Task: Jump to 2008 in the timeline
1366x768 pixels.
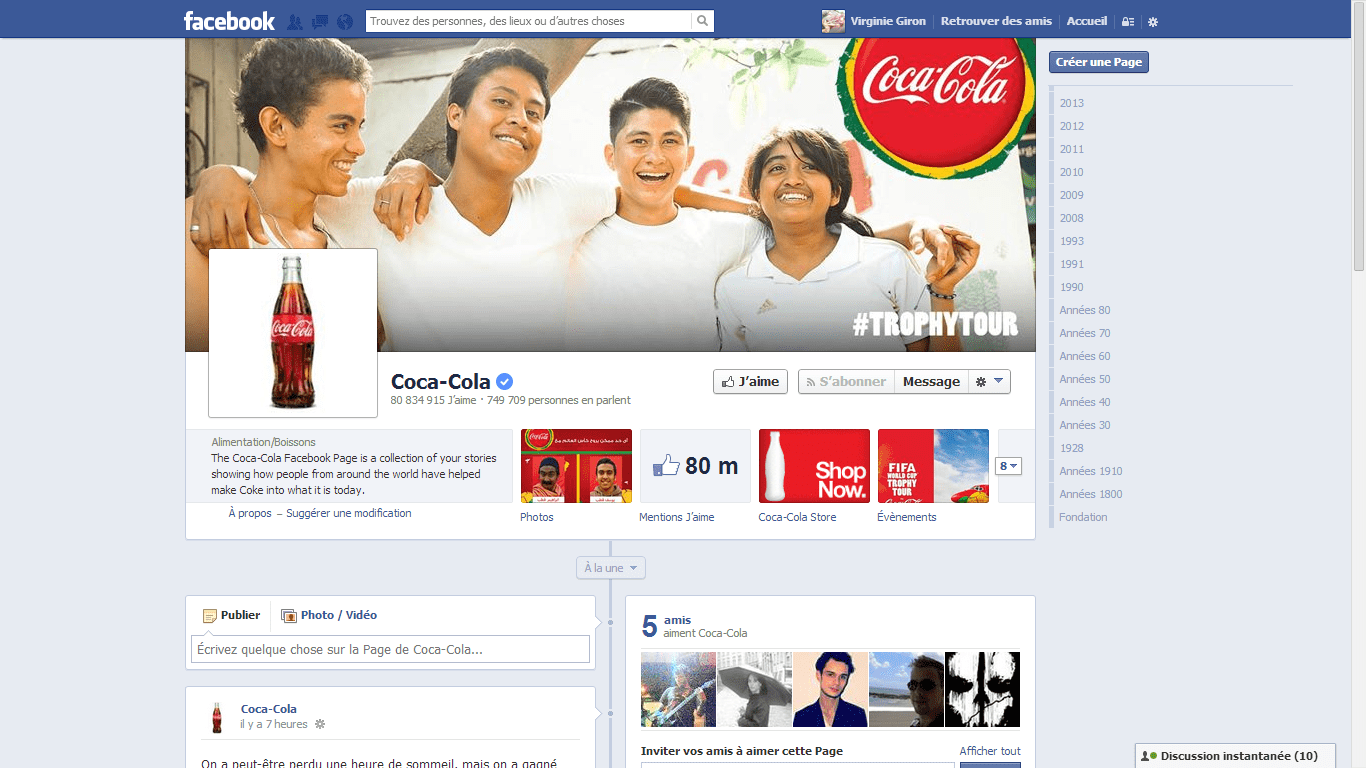Action: coord(1072,218)
